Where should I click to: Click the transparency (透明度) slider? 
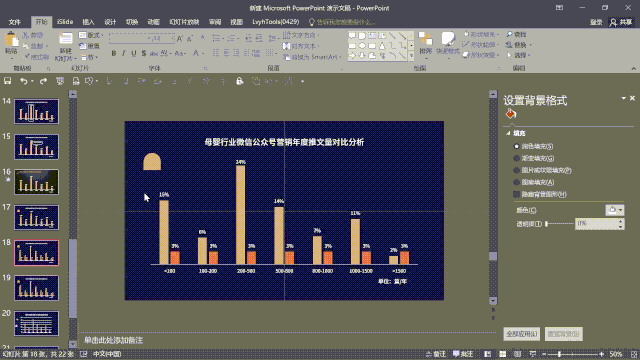(560, 223)
